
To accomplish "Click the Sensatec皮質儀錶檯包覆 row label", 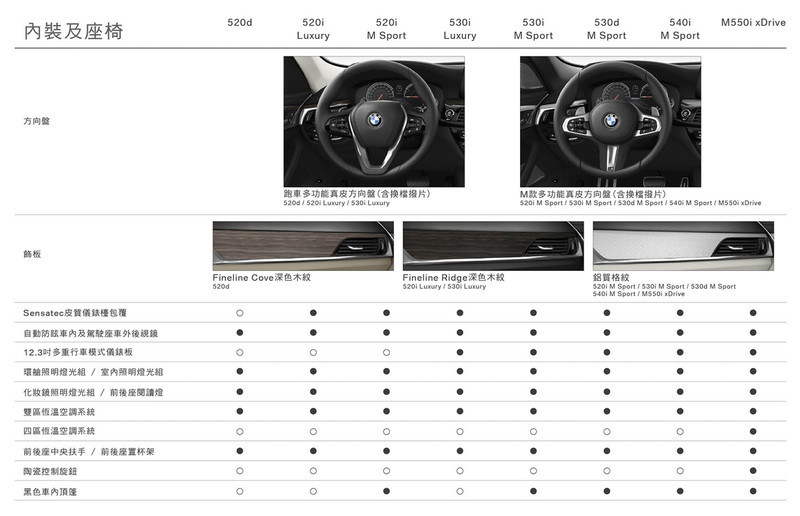I will tap(75, 313).
